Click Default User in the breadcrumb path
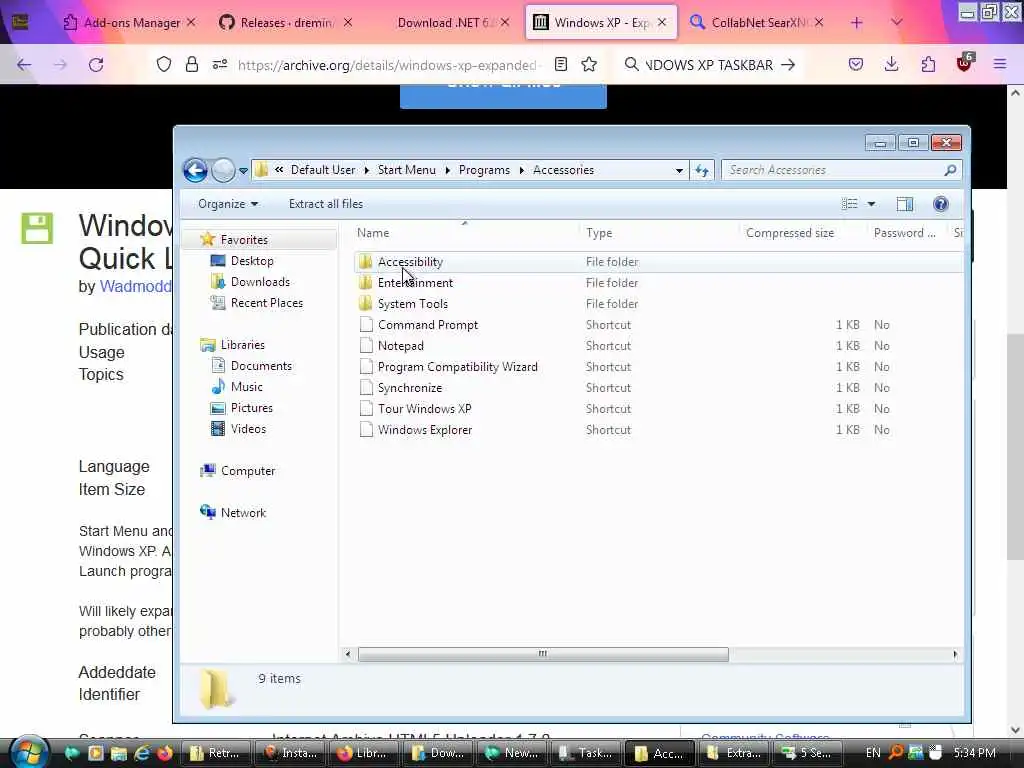 coord(323,170)
